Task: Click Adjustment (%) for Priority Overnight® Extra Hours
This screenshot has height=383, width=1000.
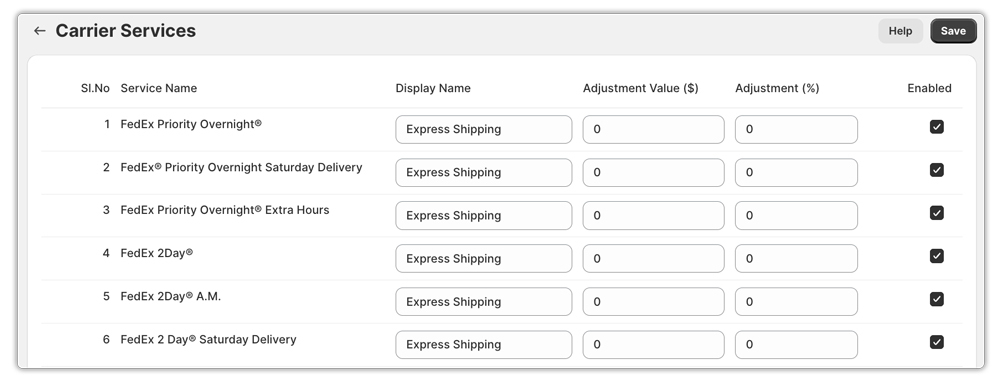Action: pos(796,215)
